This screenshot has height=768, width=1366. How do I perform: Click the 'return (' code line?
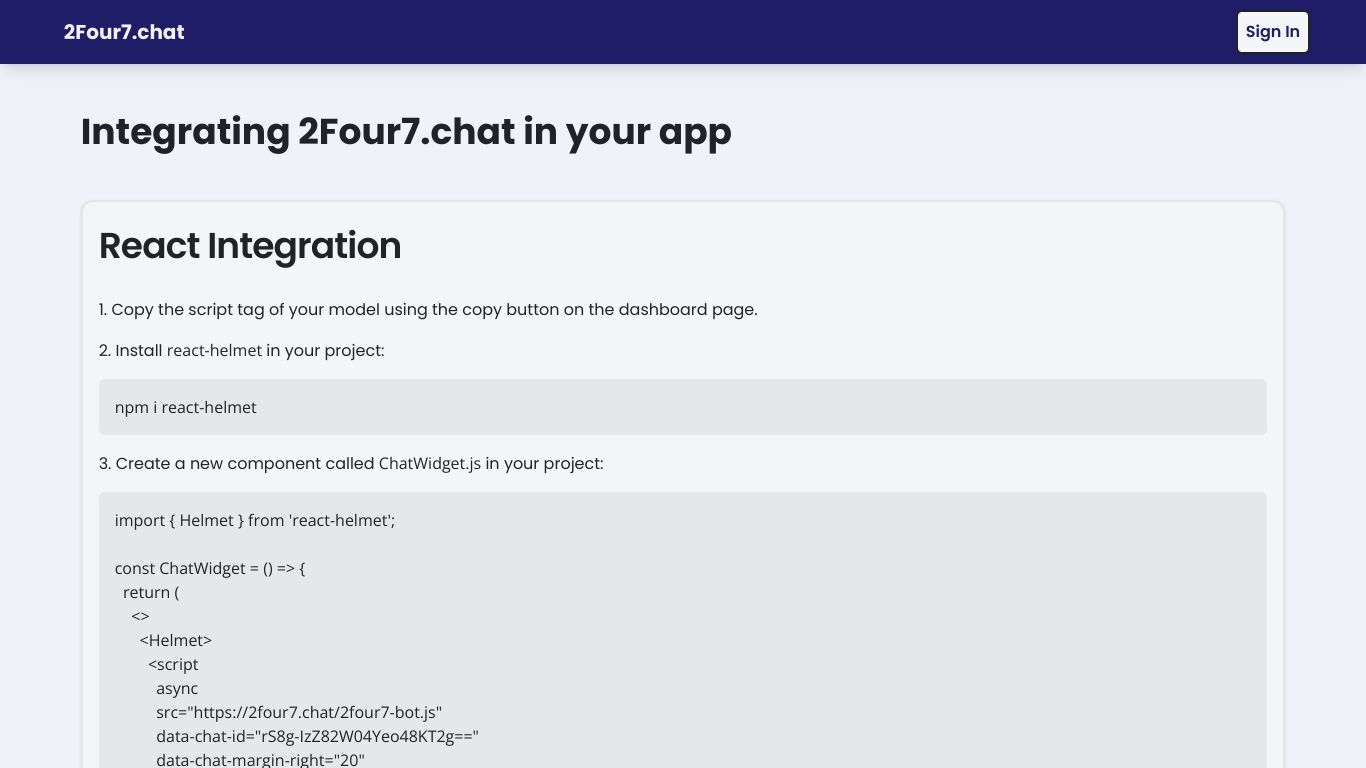tap(151, 593)
